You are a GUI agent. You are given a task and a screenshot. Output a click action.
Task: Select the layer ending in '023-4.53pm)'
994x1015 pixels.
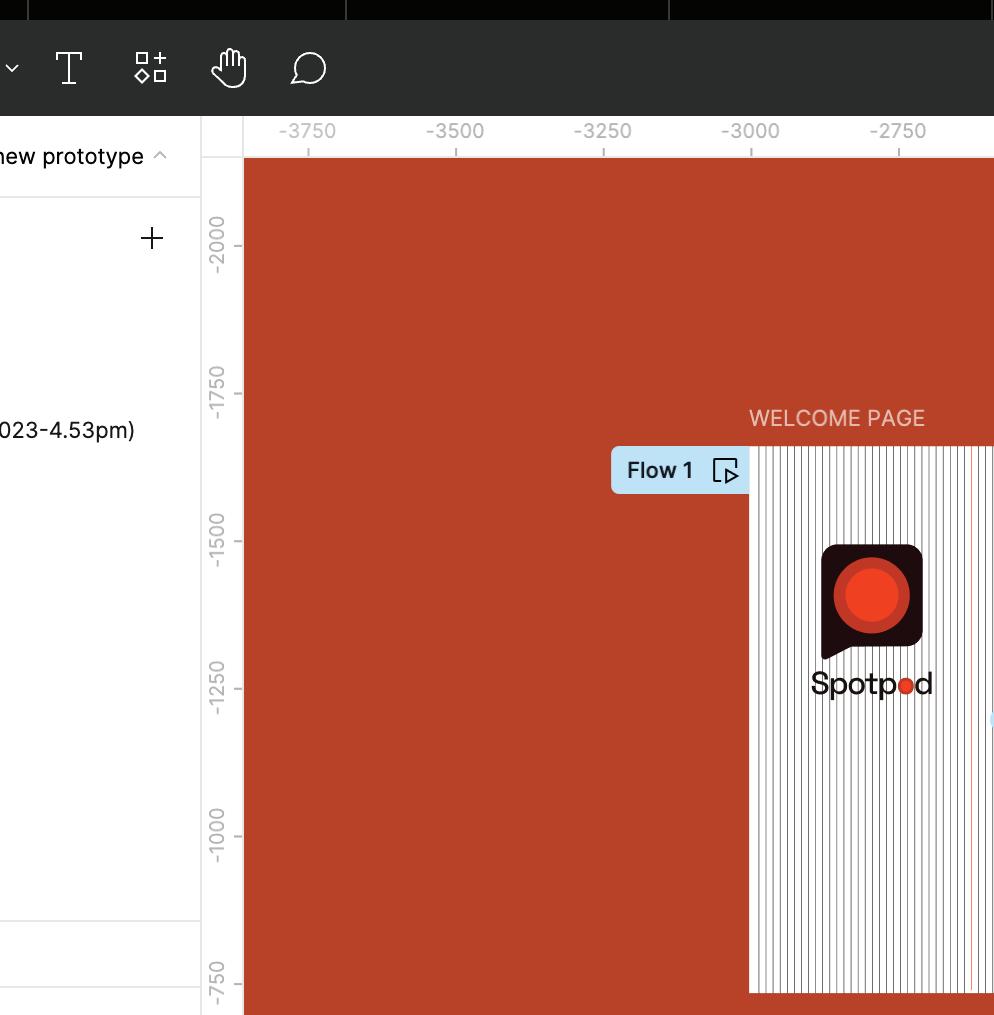66,430
